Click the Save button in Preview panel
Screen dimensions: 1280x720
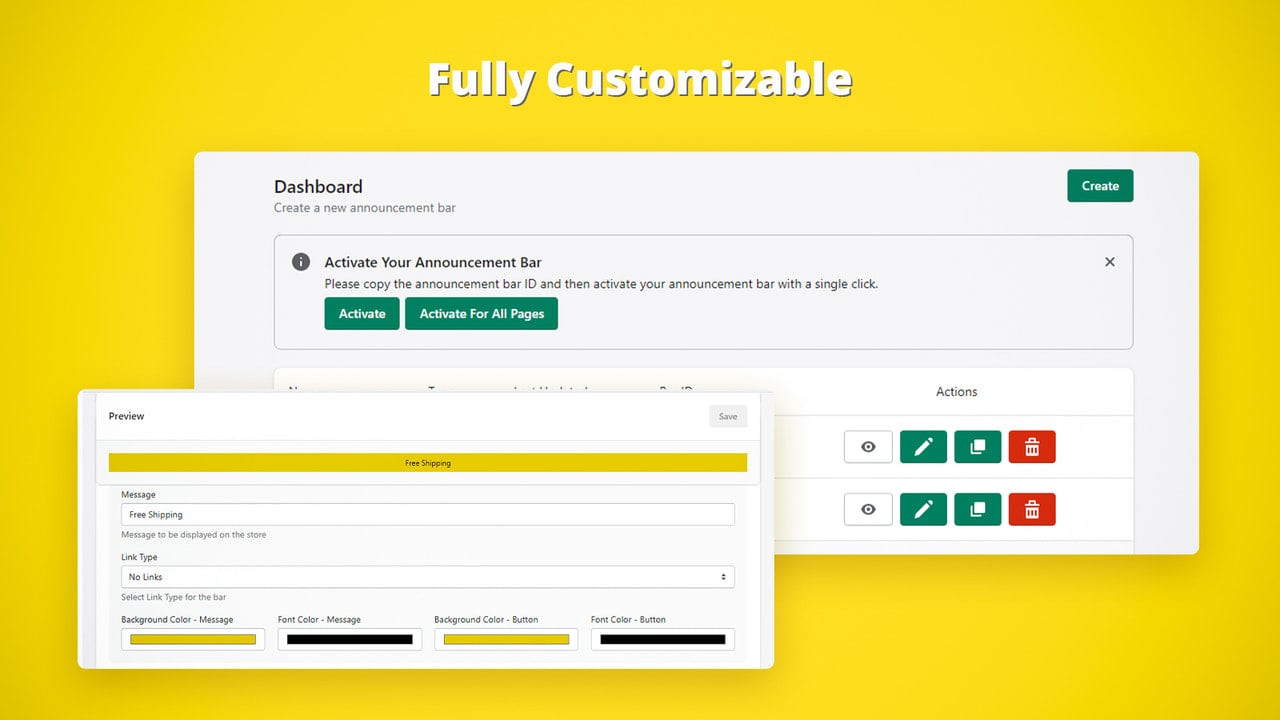point(728,416)
